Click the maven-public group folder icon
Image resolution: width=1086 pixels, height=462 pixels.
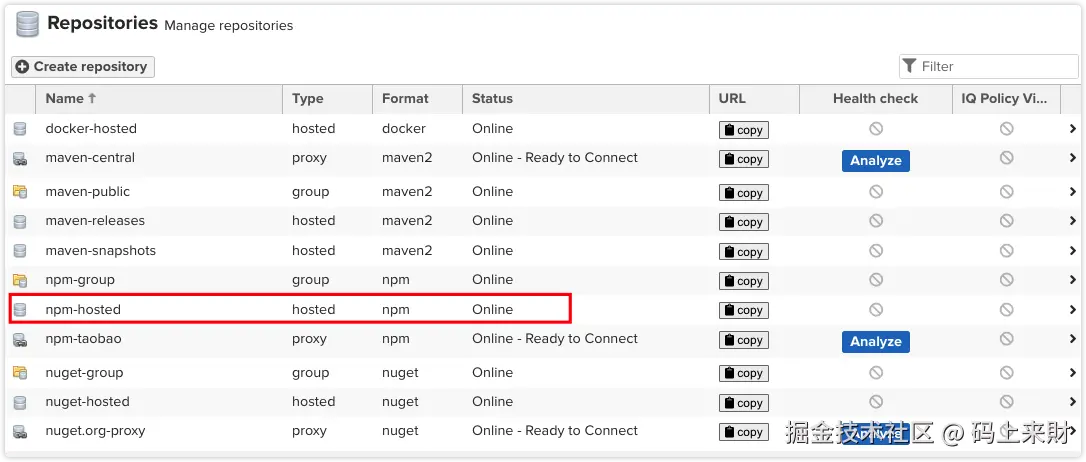[x=20, y=192]
